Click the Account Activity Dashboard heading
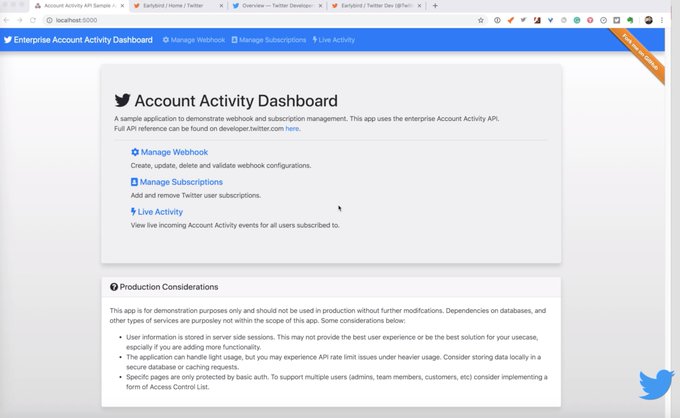 (226, 101)
